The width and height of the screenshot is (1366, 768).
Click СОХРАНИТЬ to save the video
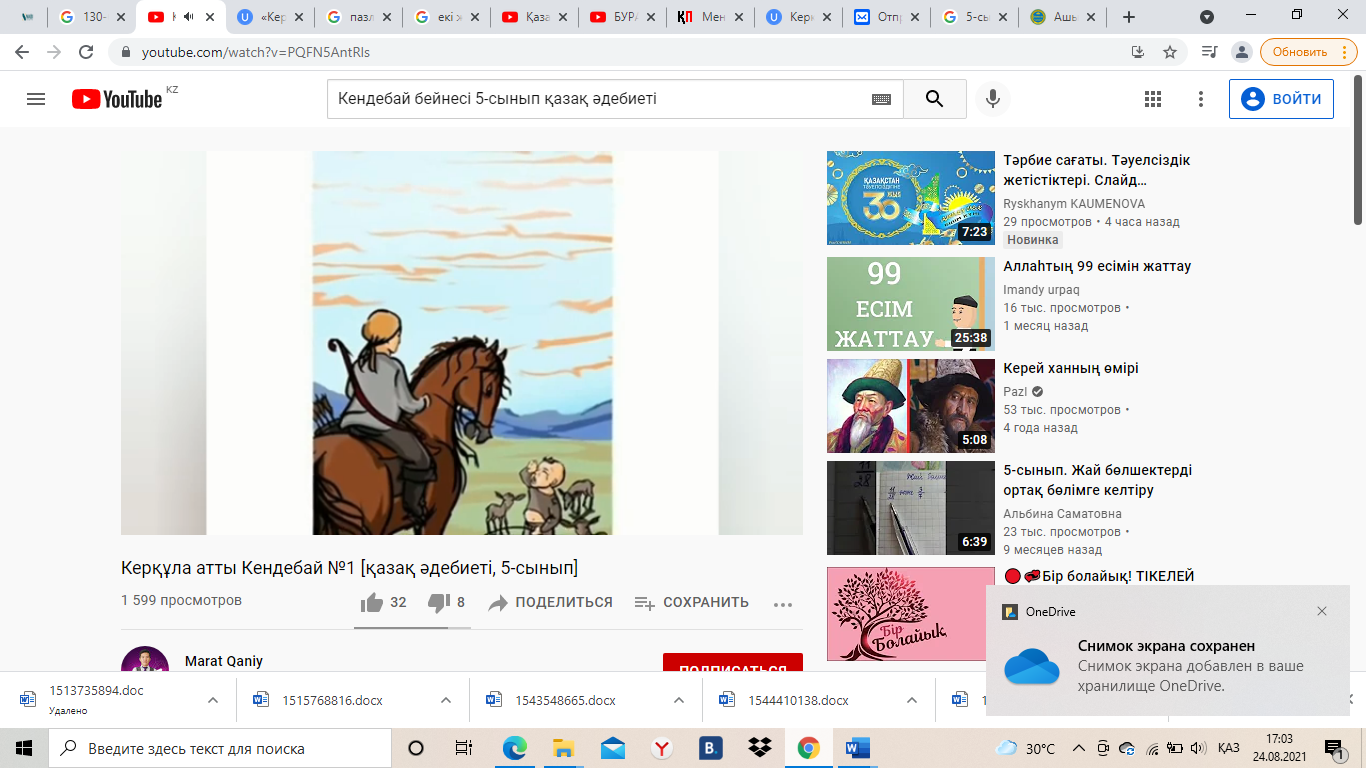point(692,603)
